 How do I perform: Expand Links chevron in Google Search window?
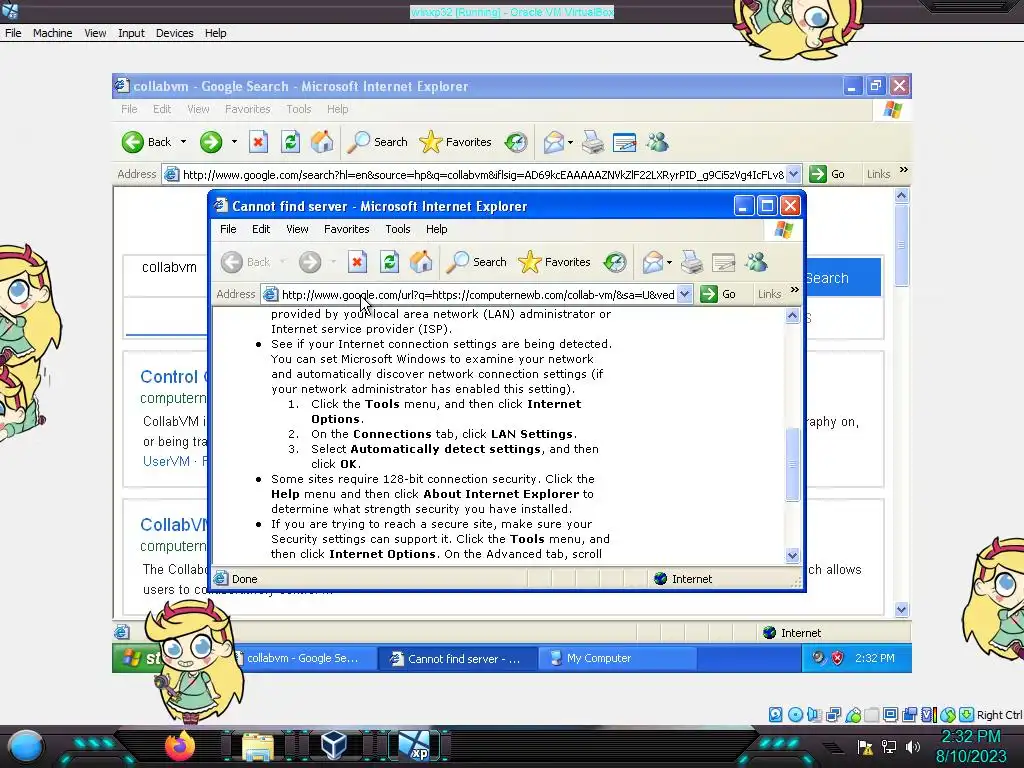pos(904,170)
